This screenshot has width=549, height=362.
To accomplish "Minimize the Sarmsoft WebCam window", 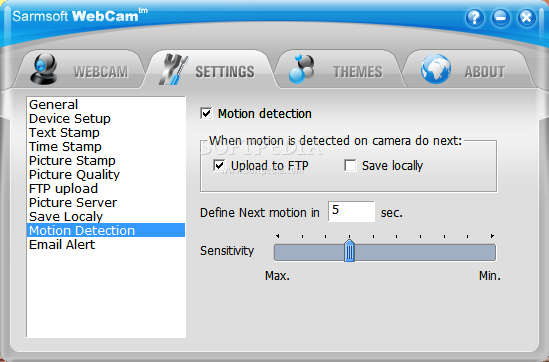I will point(501,18).
